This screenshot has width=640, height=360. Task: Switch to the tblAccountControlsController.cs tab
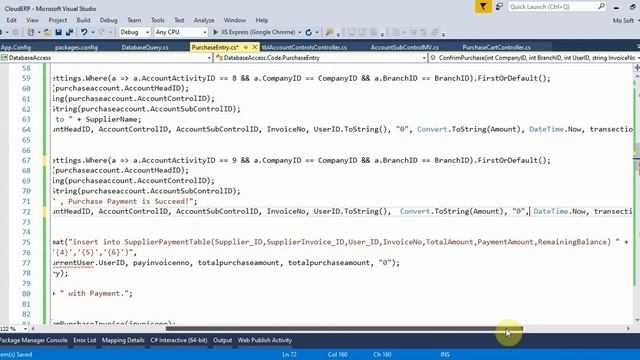pyautogui.click(x=304, y=47)
